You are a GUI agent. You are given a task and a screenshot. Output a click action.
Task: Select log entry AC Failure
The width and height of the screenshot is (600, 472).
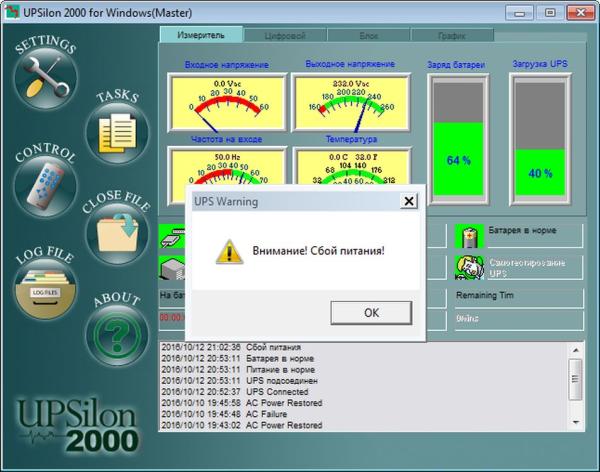(224, 414)
